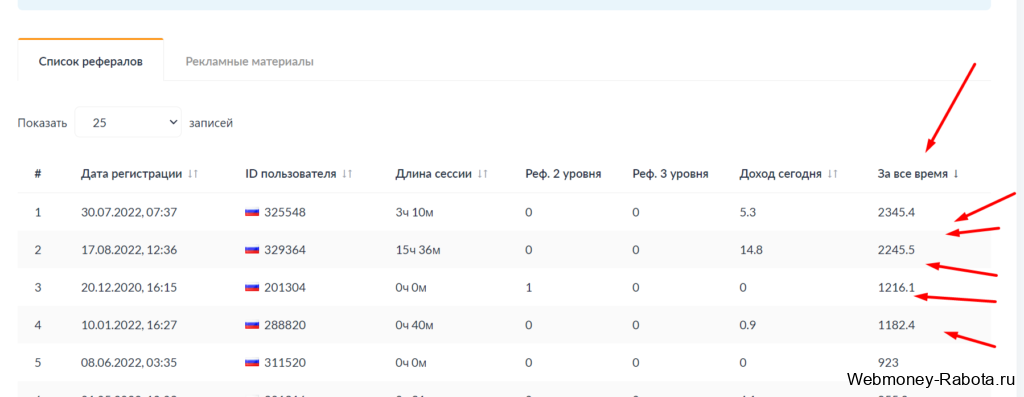The height and width of the screenshot is (397, 1024).
Task: Click registration date 20.12.2020, 16:15
Action: [129, 287]
